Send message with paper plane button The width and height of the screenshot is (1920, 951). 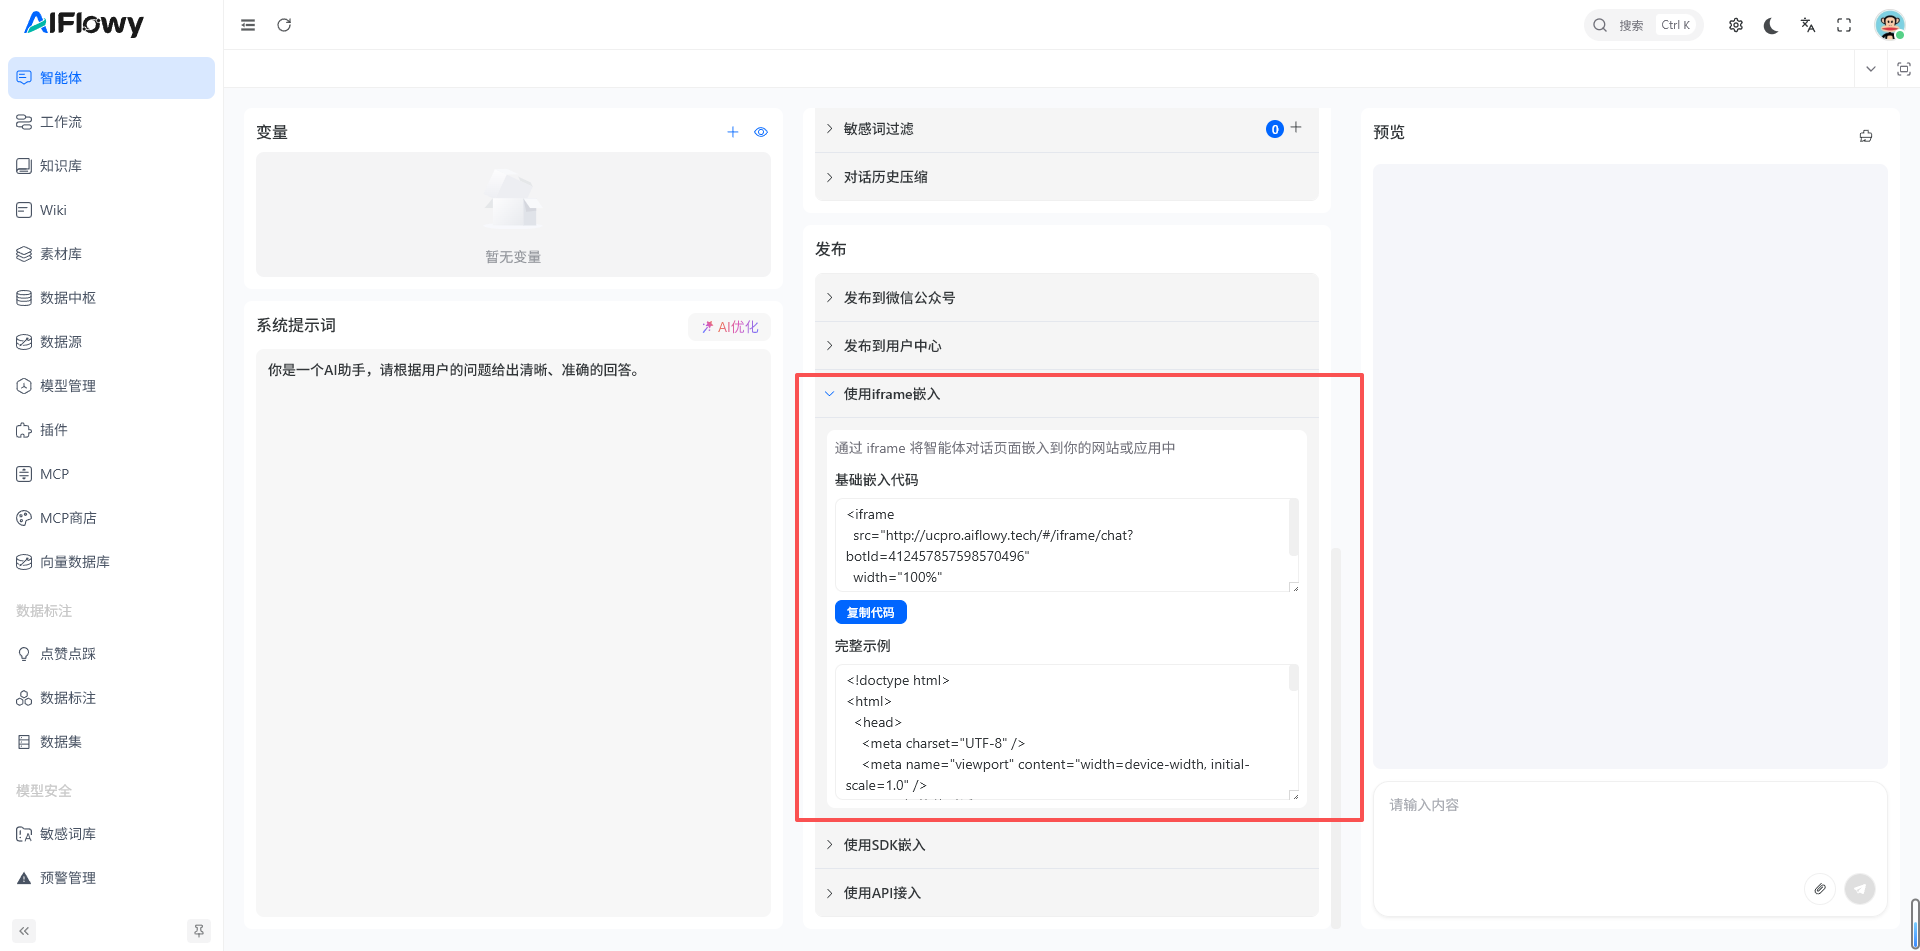[x=1860, y=889]
